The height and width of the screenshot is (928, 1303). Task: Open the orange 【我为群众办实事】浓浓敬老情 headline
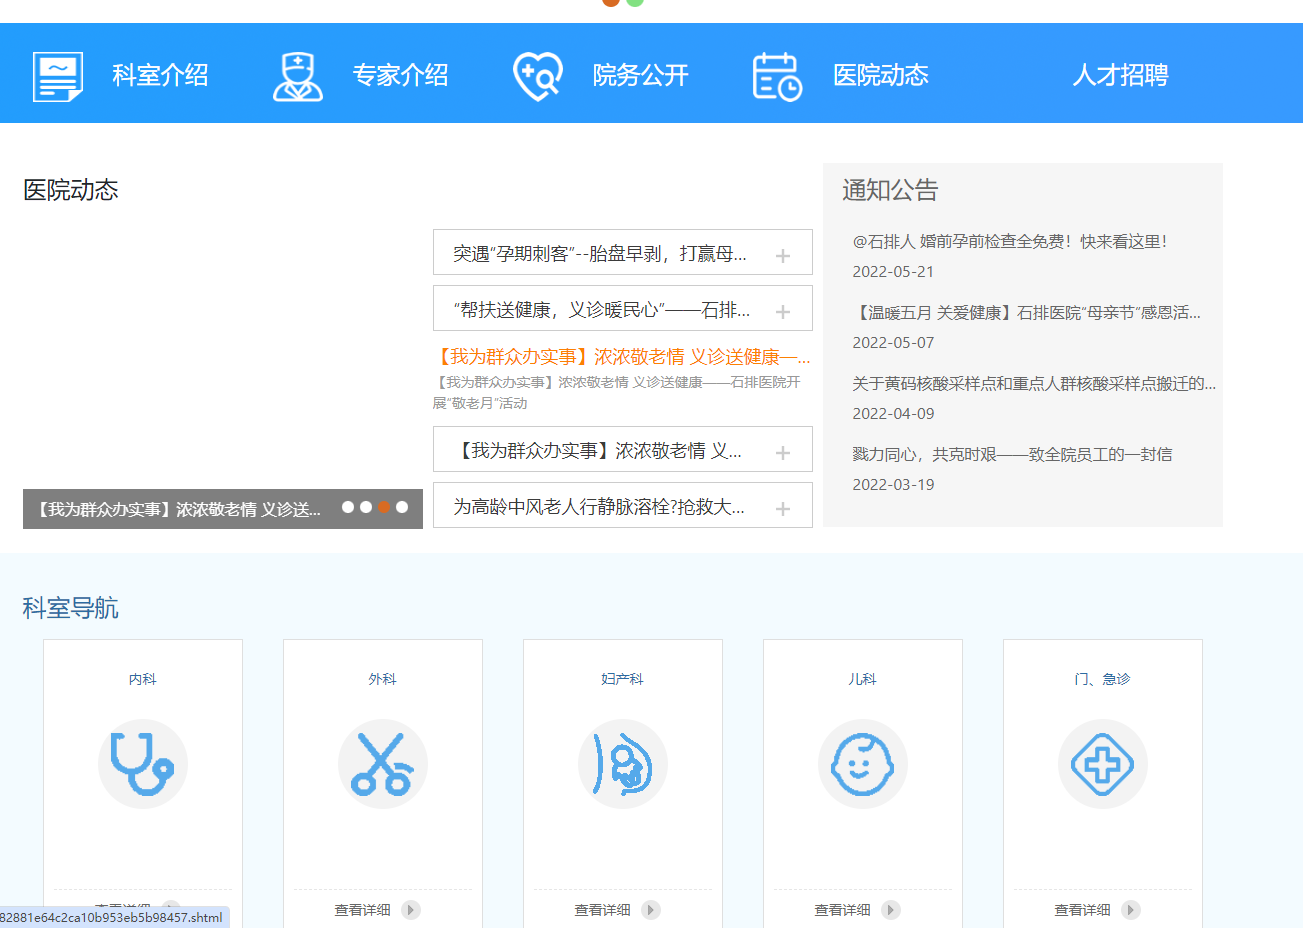coord(622,357)
